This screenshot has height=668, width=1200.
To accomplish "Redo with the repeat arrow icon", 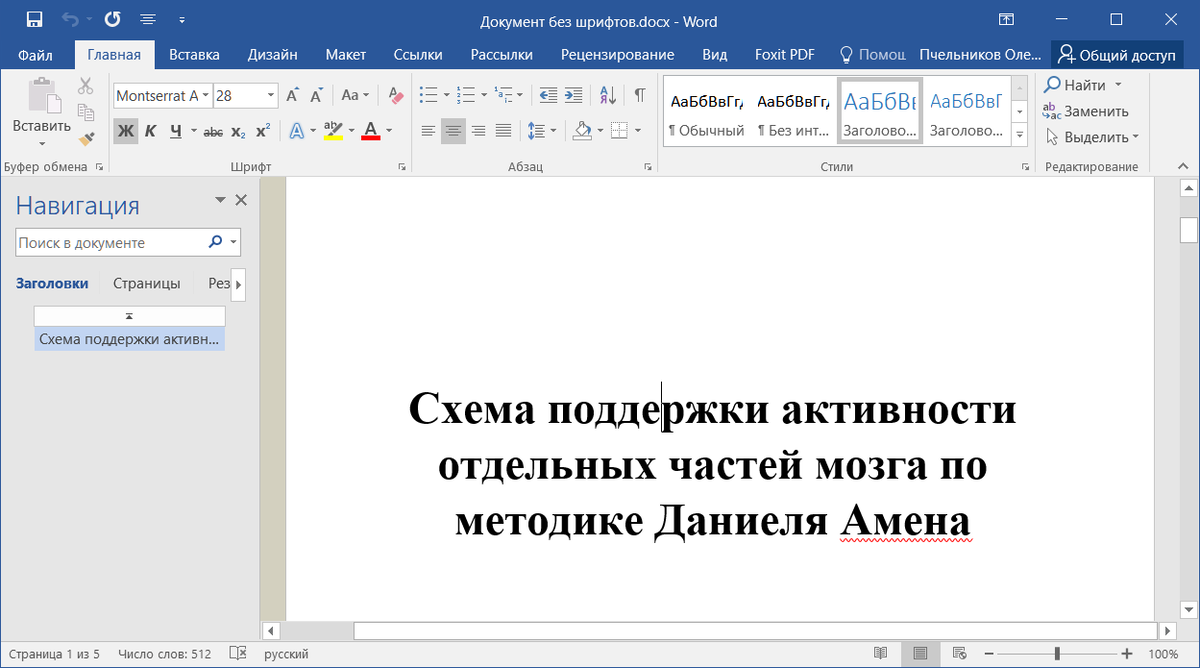I will click(x=112, y=20).
